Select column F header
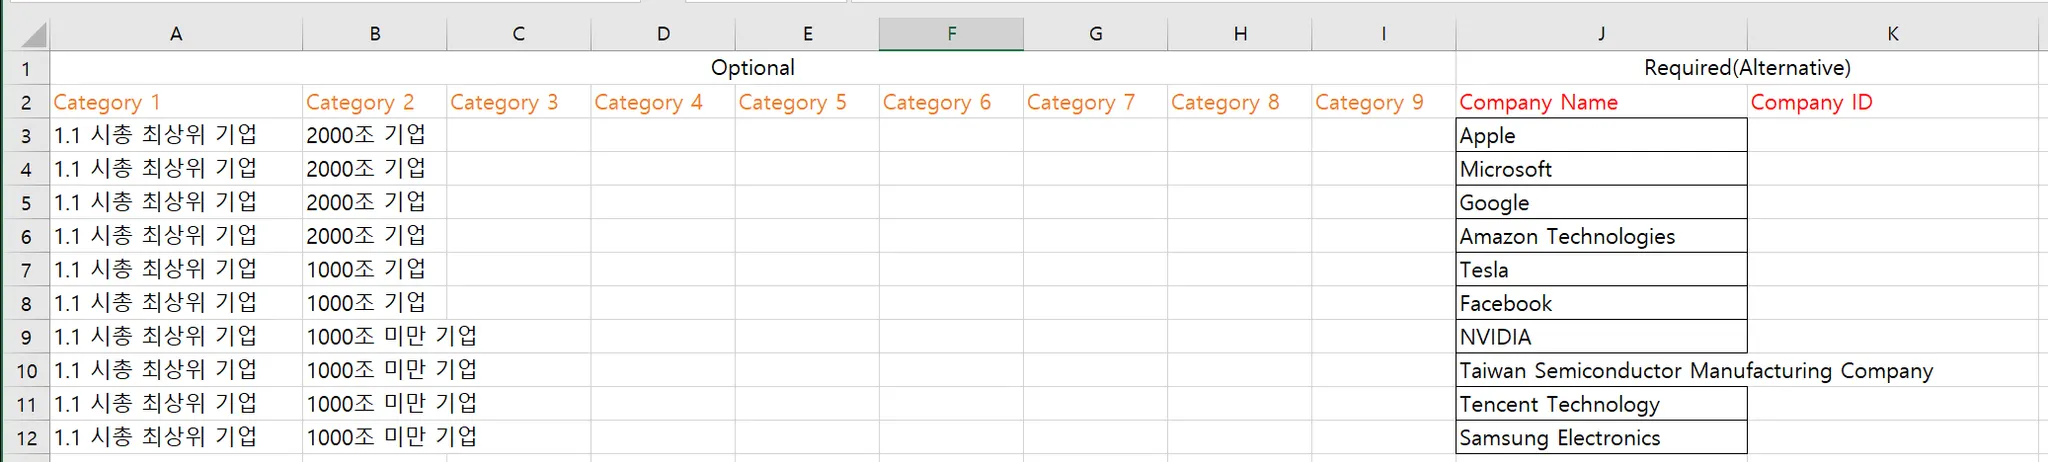This screenshot has height=462, width=2048. pos(951,34)
